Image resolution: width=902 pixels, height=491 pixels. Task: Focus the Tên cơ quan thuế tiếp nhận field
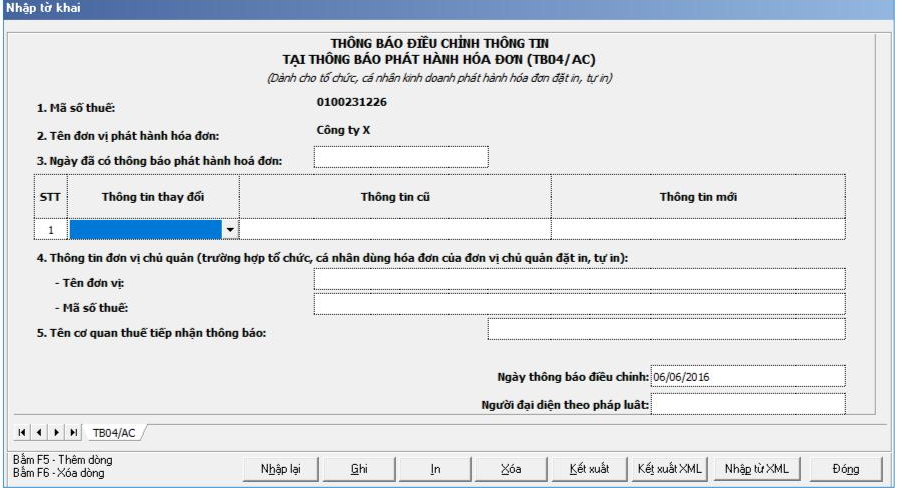click(x=667, y=329)
